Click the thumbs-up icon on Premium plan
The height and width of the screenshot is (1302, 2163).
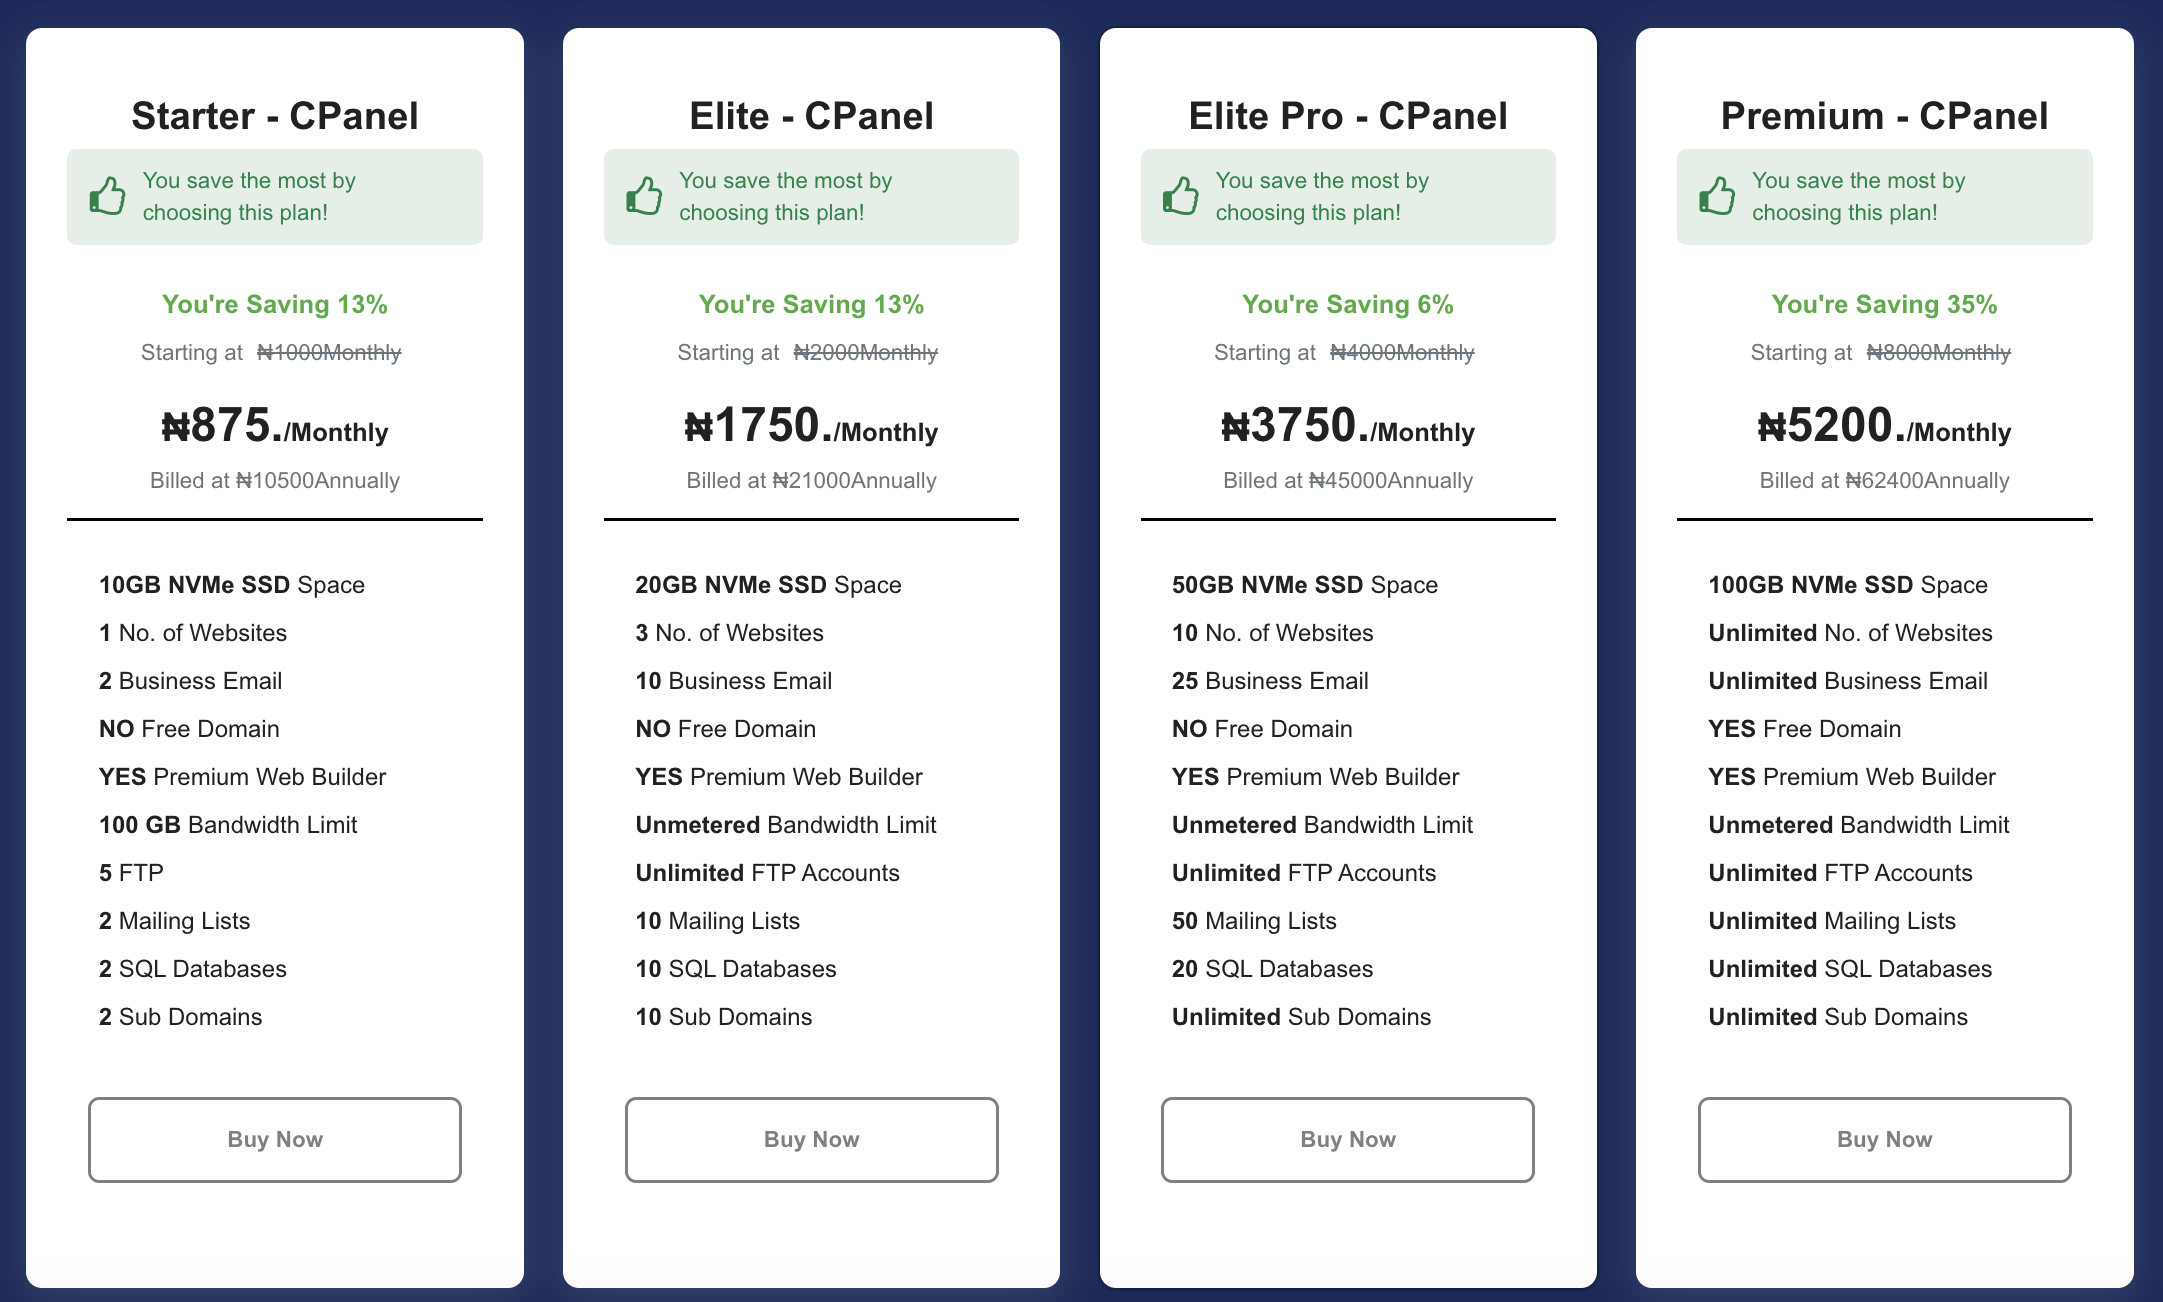click(1717, 195)
